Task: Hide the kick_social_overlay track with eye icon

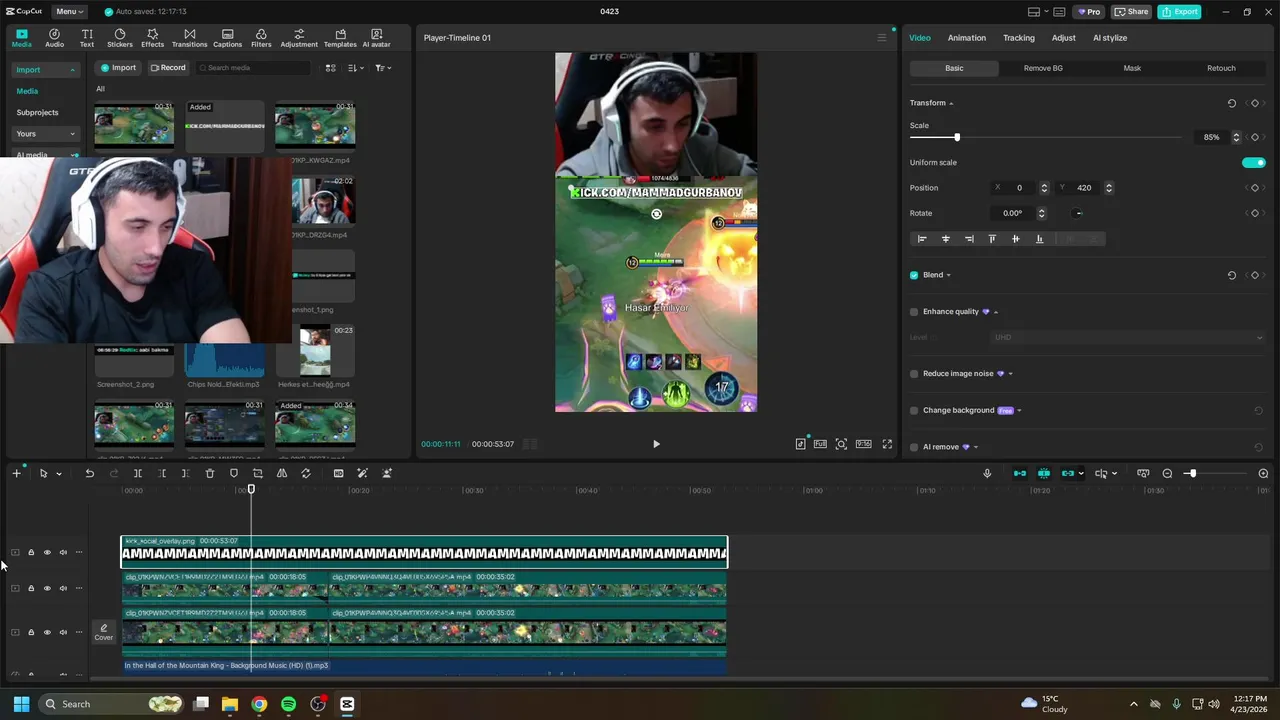Action: (x=47, y=552)
